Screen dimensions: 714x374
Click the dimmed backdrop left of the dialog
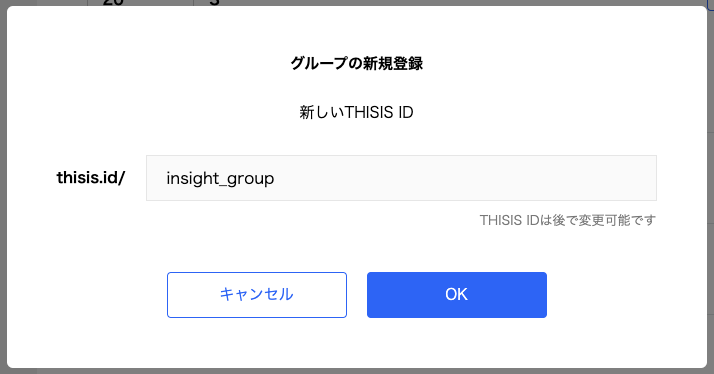pos(3,187)
